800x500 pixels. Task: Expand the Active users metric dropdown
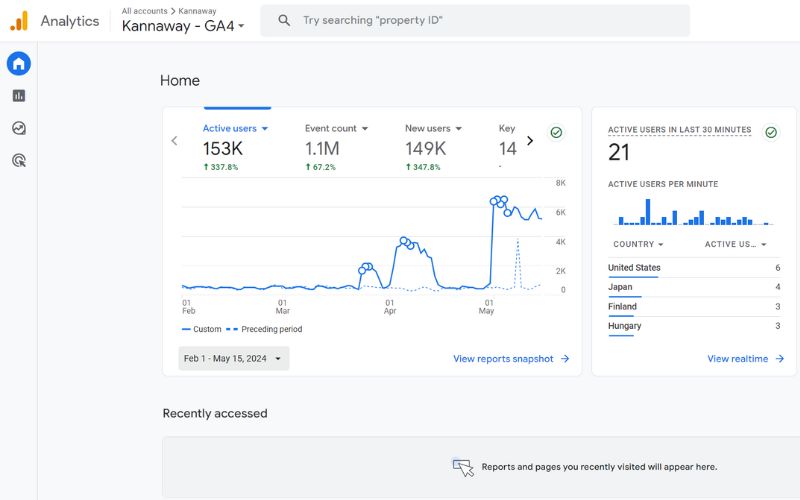point(265,129)
